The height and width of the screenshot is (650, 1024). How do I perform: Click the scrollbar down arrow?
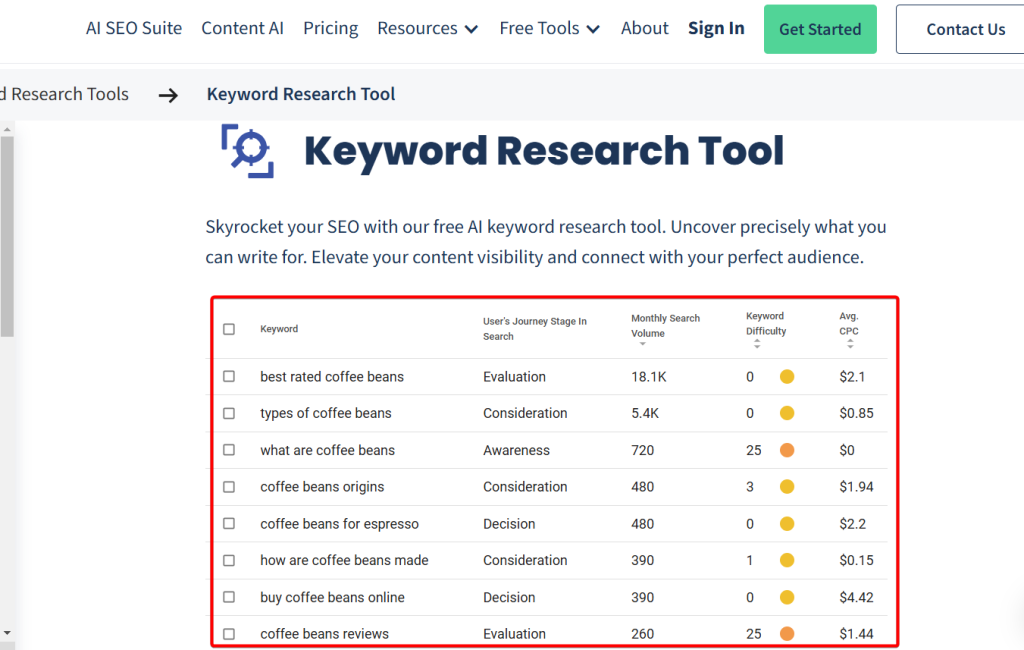[7, 633]
